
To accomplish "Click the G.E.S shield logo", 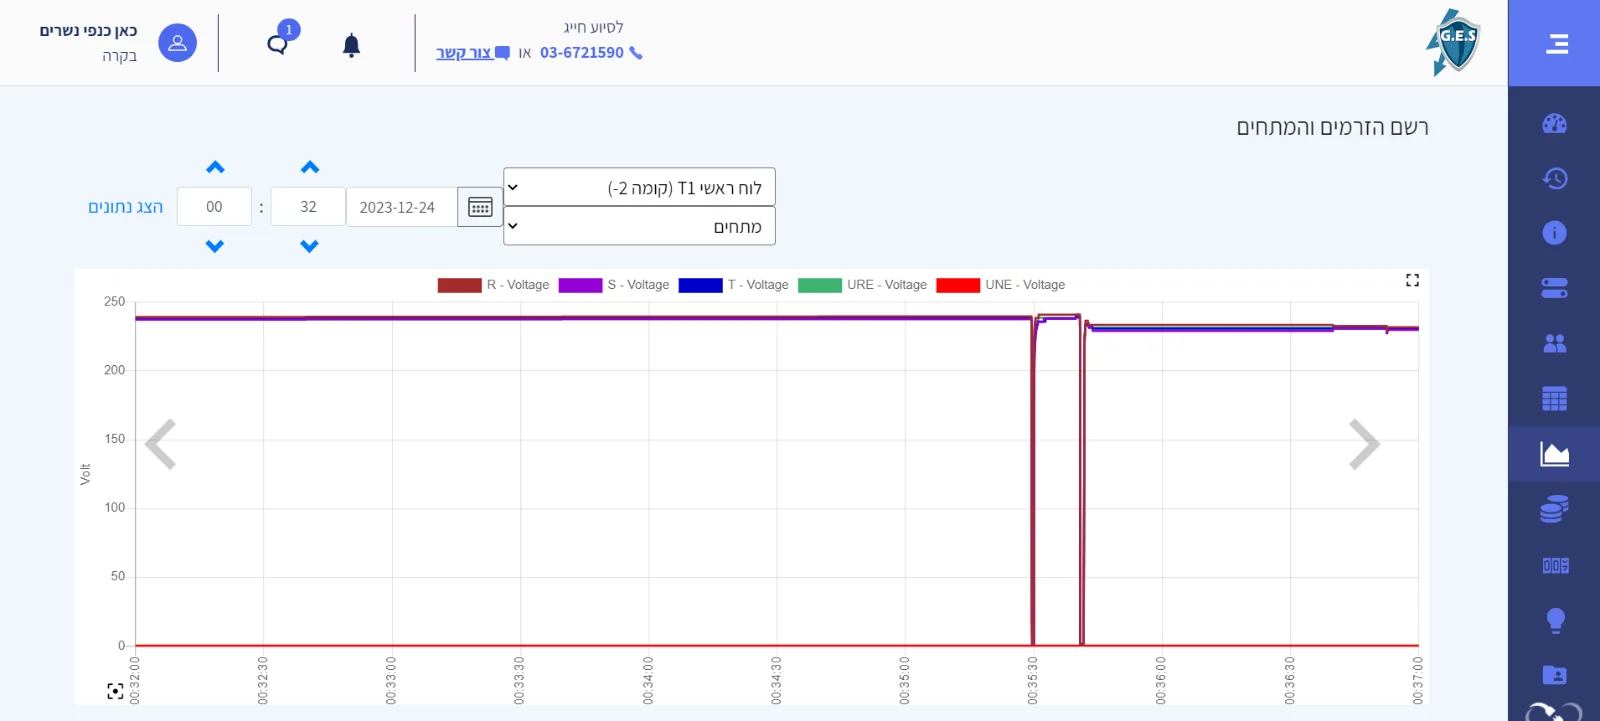I will 1453,42.
